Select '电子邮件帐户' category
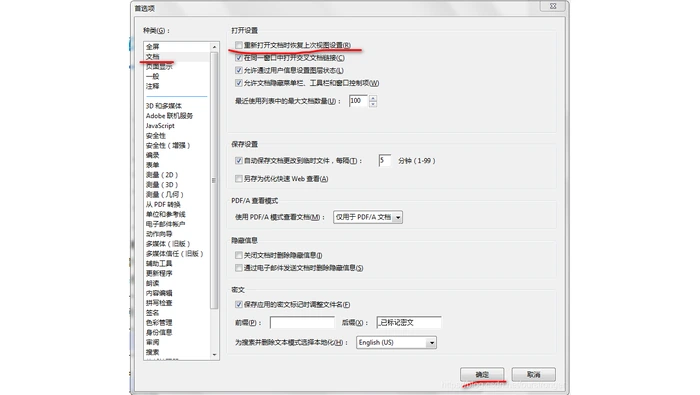The image size is (700, 395). click(x=166, y=224)
